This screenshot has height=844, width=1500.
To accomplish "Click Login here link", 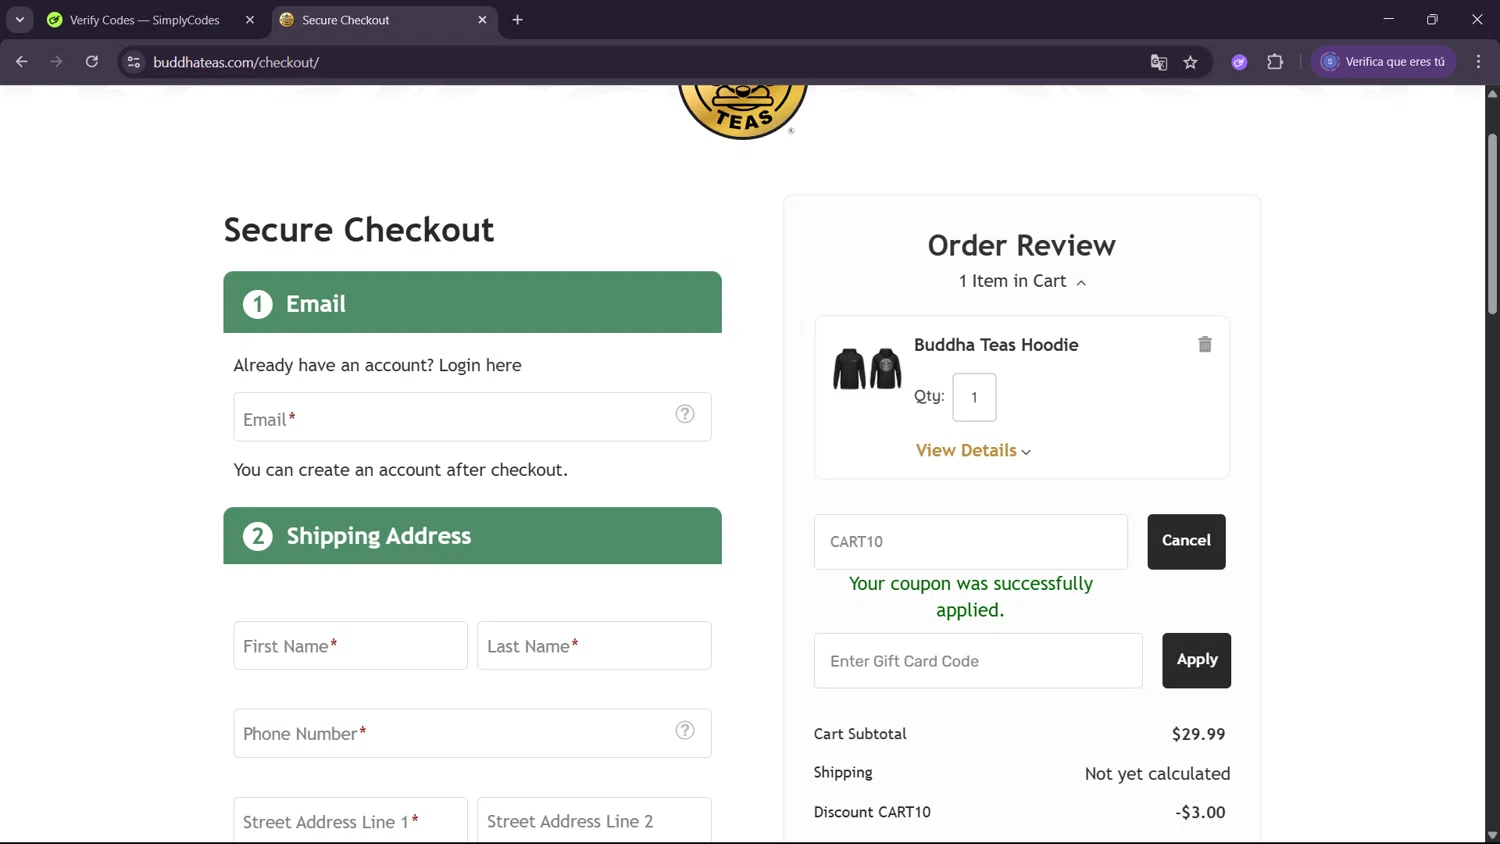I will tap(480, 365).
